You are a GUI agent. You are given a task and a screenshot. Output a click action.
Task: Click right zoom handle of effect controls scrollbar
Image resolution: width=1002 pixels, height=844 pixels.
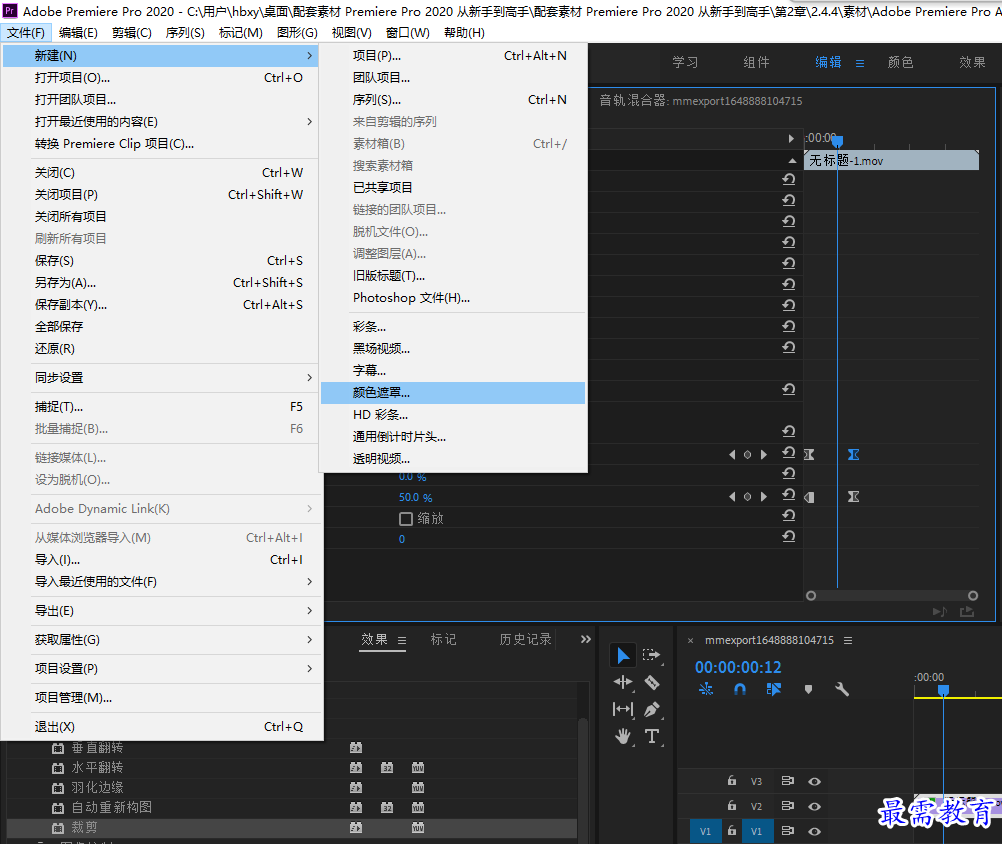973,595
